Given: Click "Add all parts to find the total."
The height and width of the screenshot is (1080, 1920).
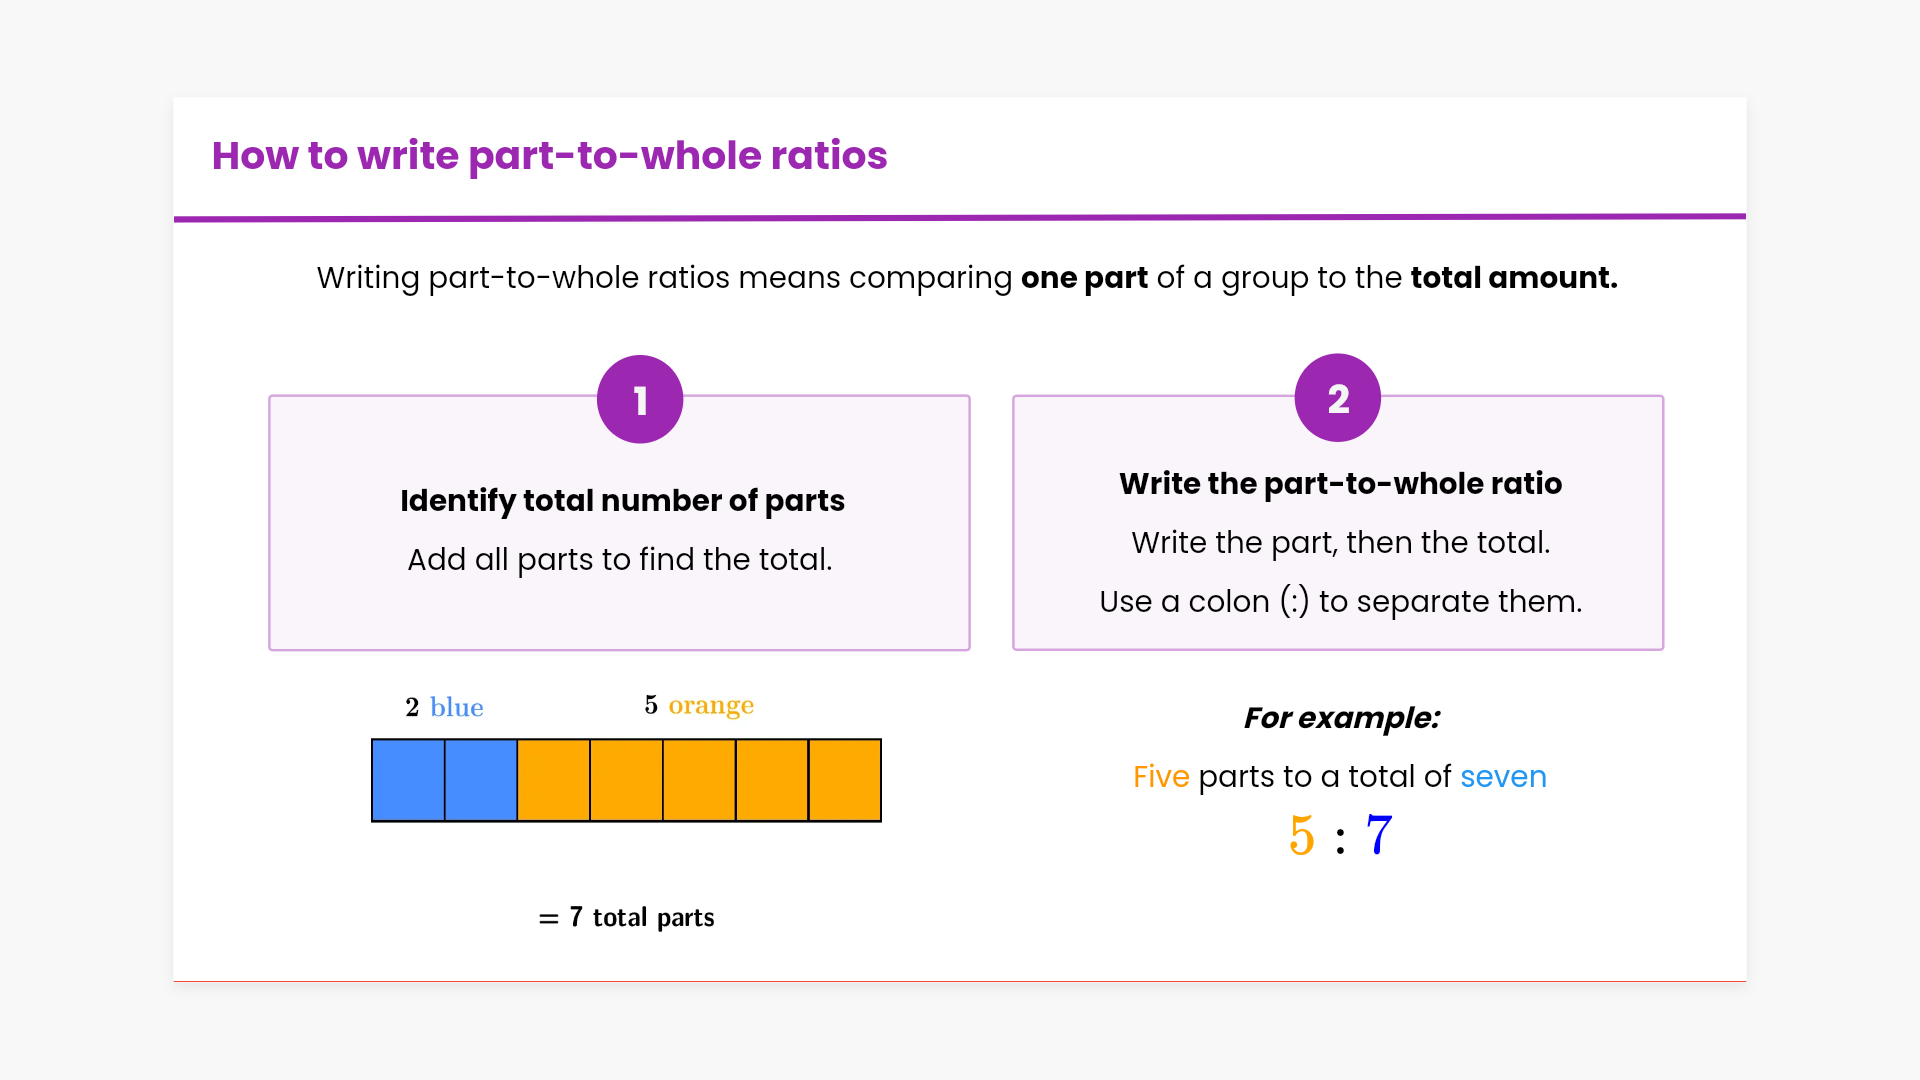Looking at the screenshot, I should tap(620, 559).
